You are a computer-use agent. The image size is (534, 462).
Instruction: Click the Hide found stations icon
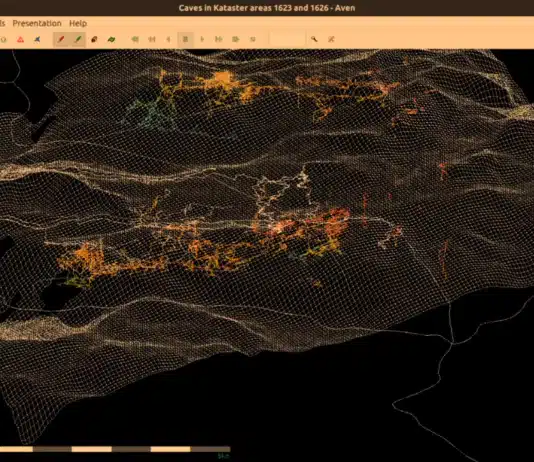331,39
